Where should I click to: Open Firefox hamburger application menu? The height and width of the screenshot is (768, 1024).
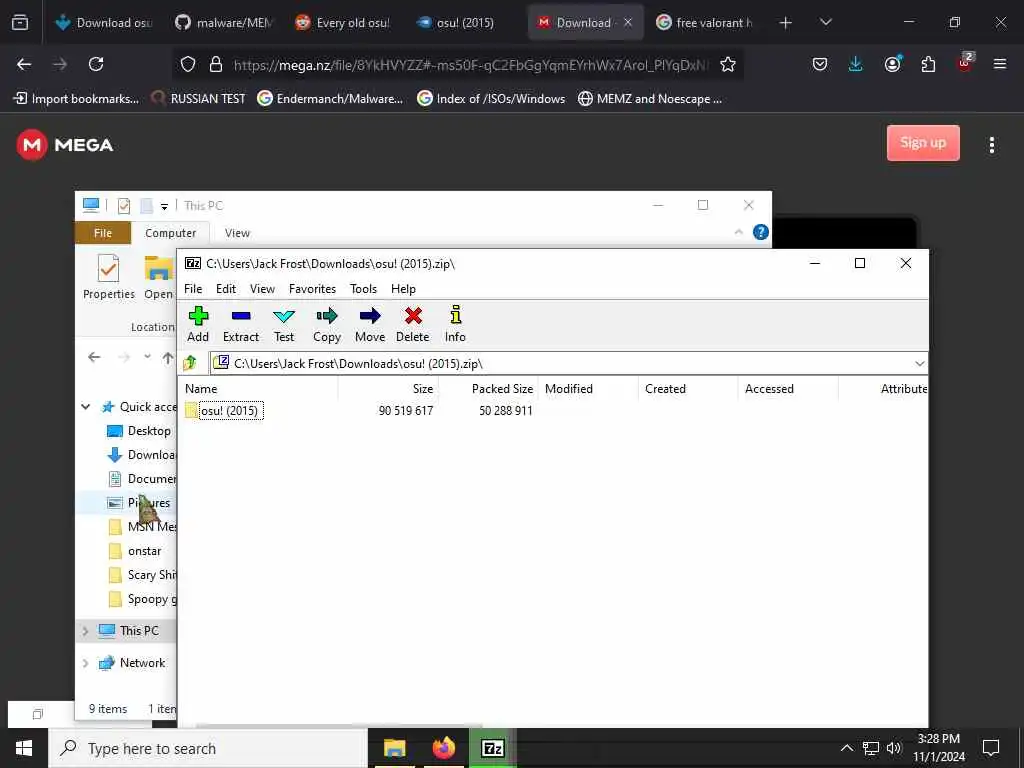(999, 64)
